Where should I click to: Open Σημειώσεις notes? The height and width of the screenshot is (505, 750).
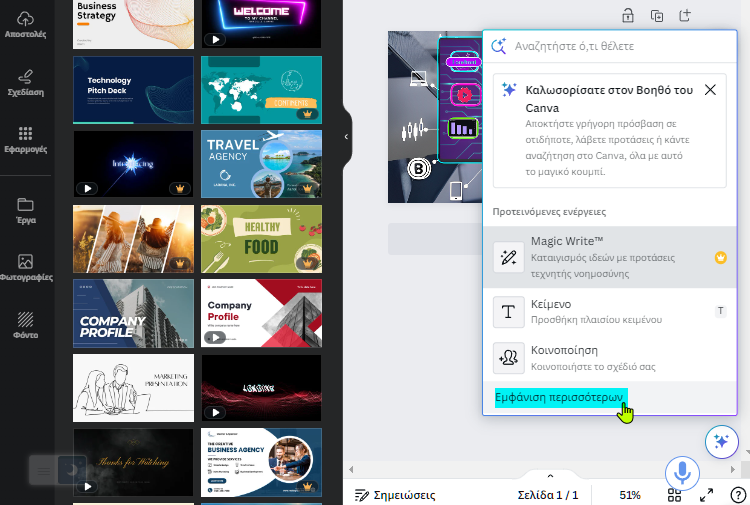click(395, 495)
